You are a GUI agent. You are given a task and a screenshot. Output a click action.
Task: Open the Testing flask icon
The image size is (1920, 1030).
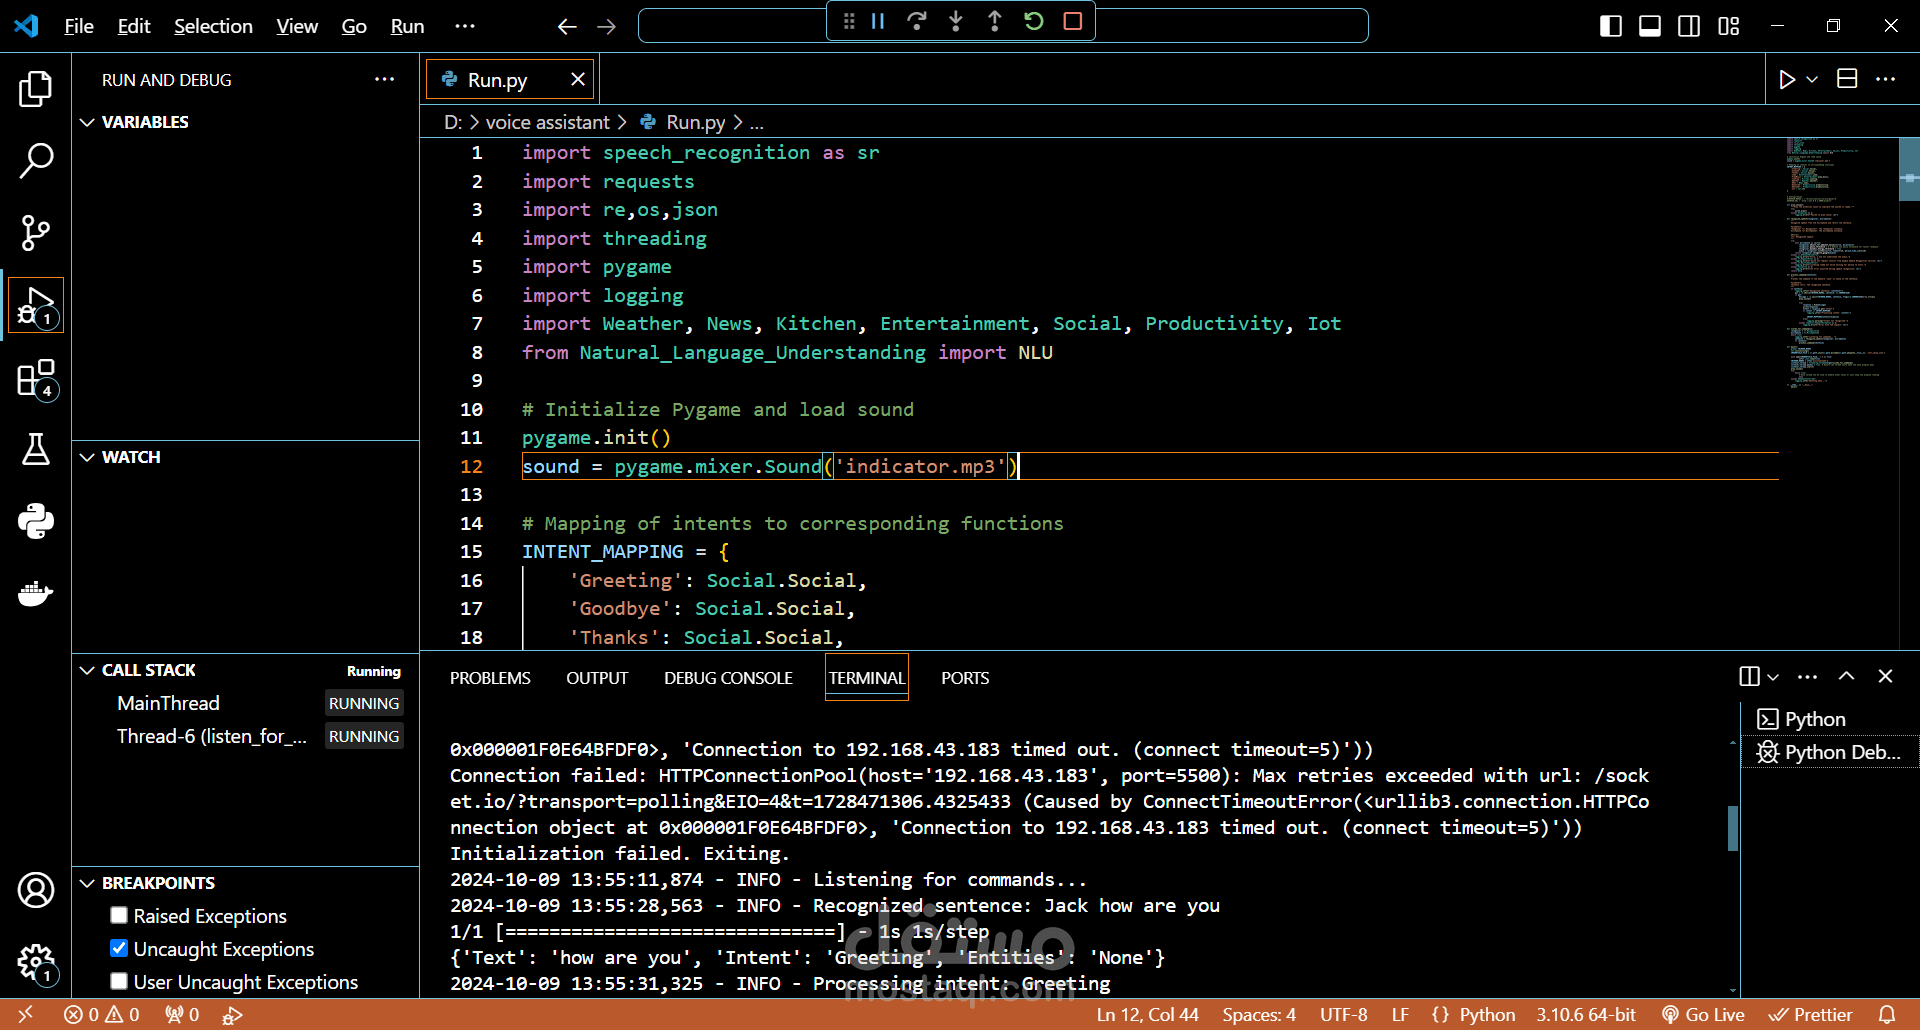tap(36, 450)
